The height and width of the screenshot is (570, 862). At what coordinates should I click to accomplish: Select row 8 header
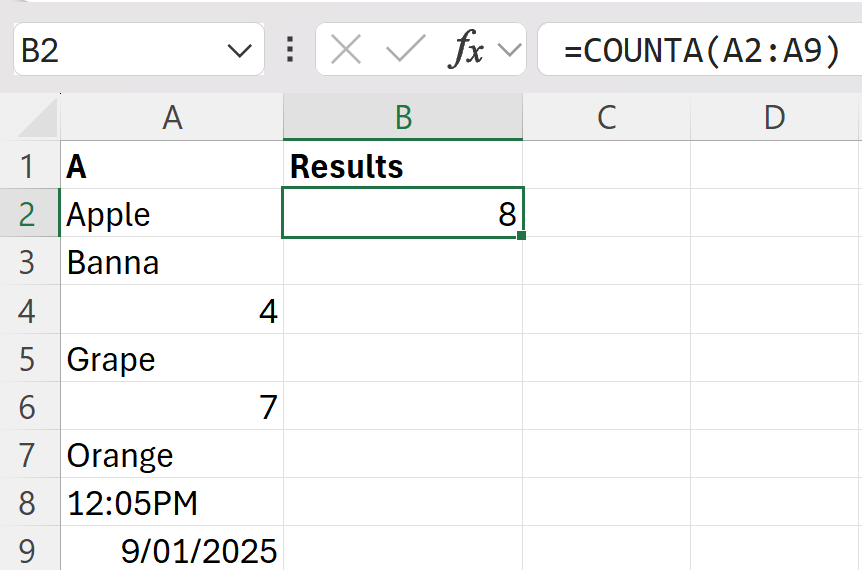(x=27, y=504)
